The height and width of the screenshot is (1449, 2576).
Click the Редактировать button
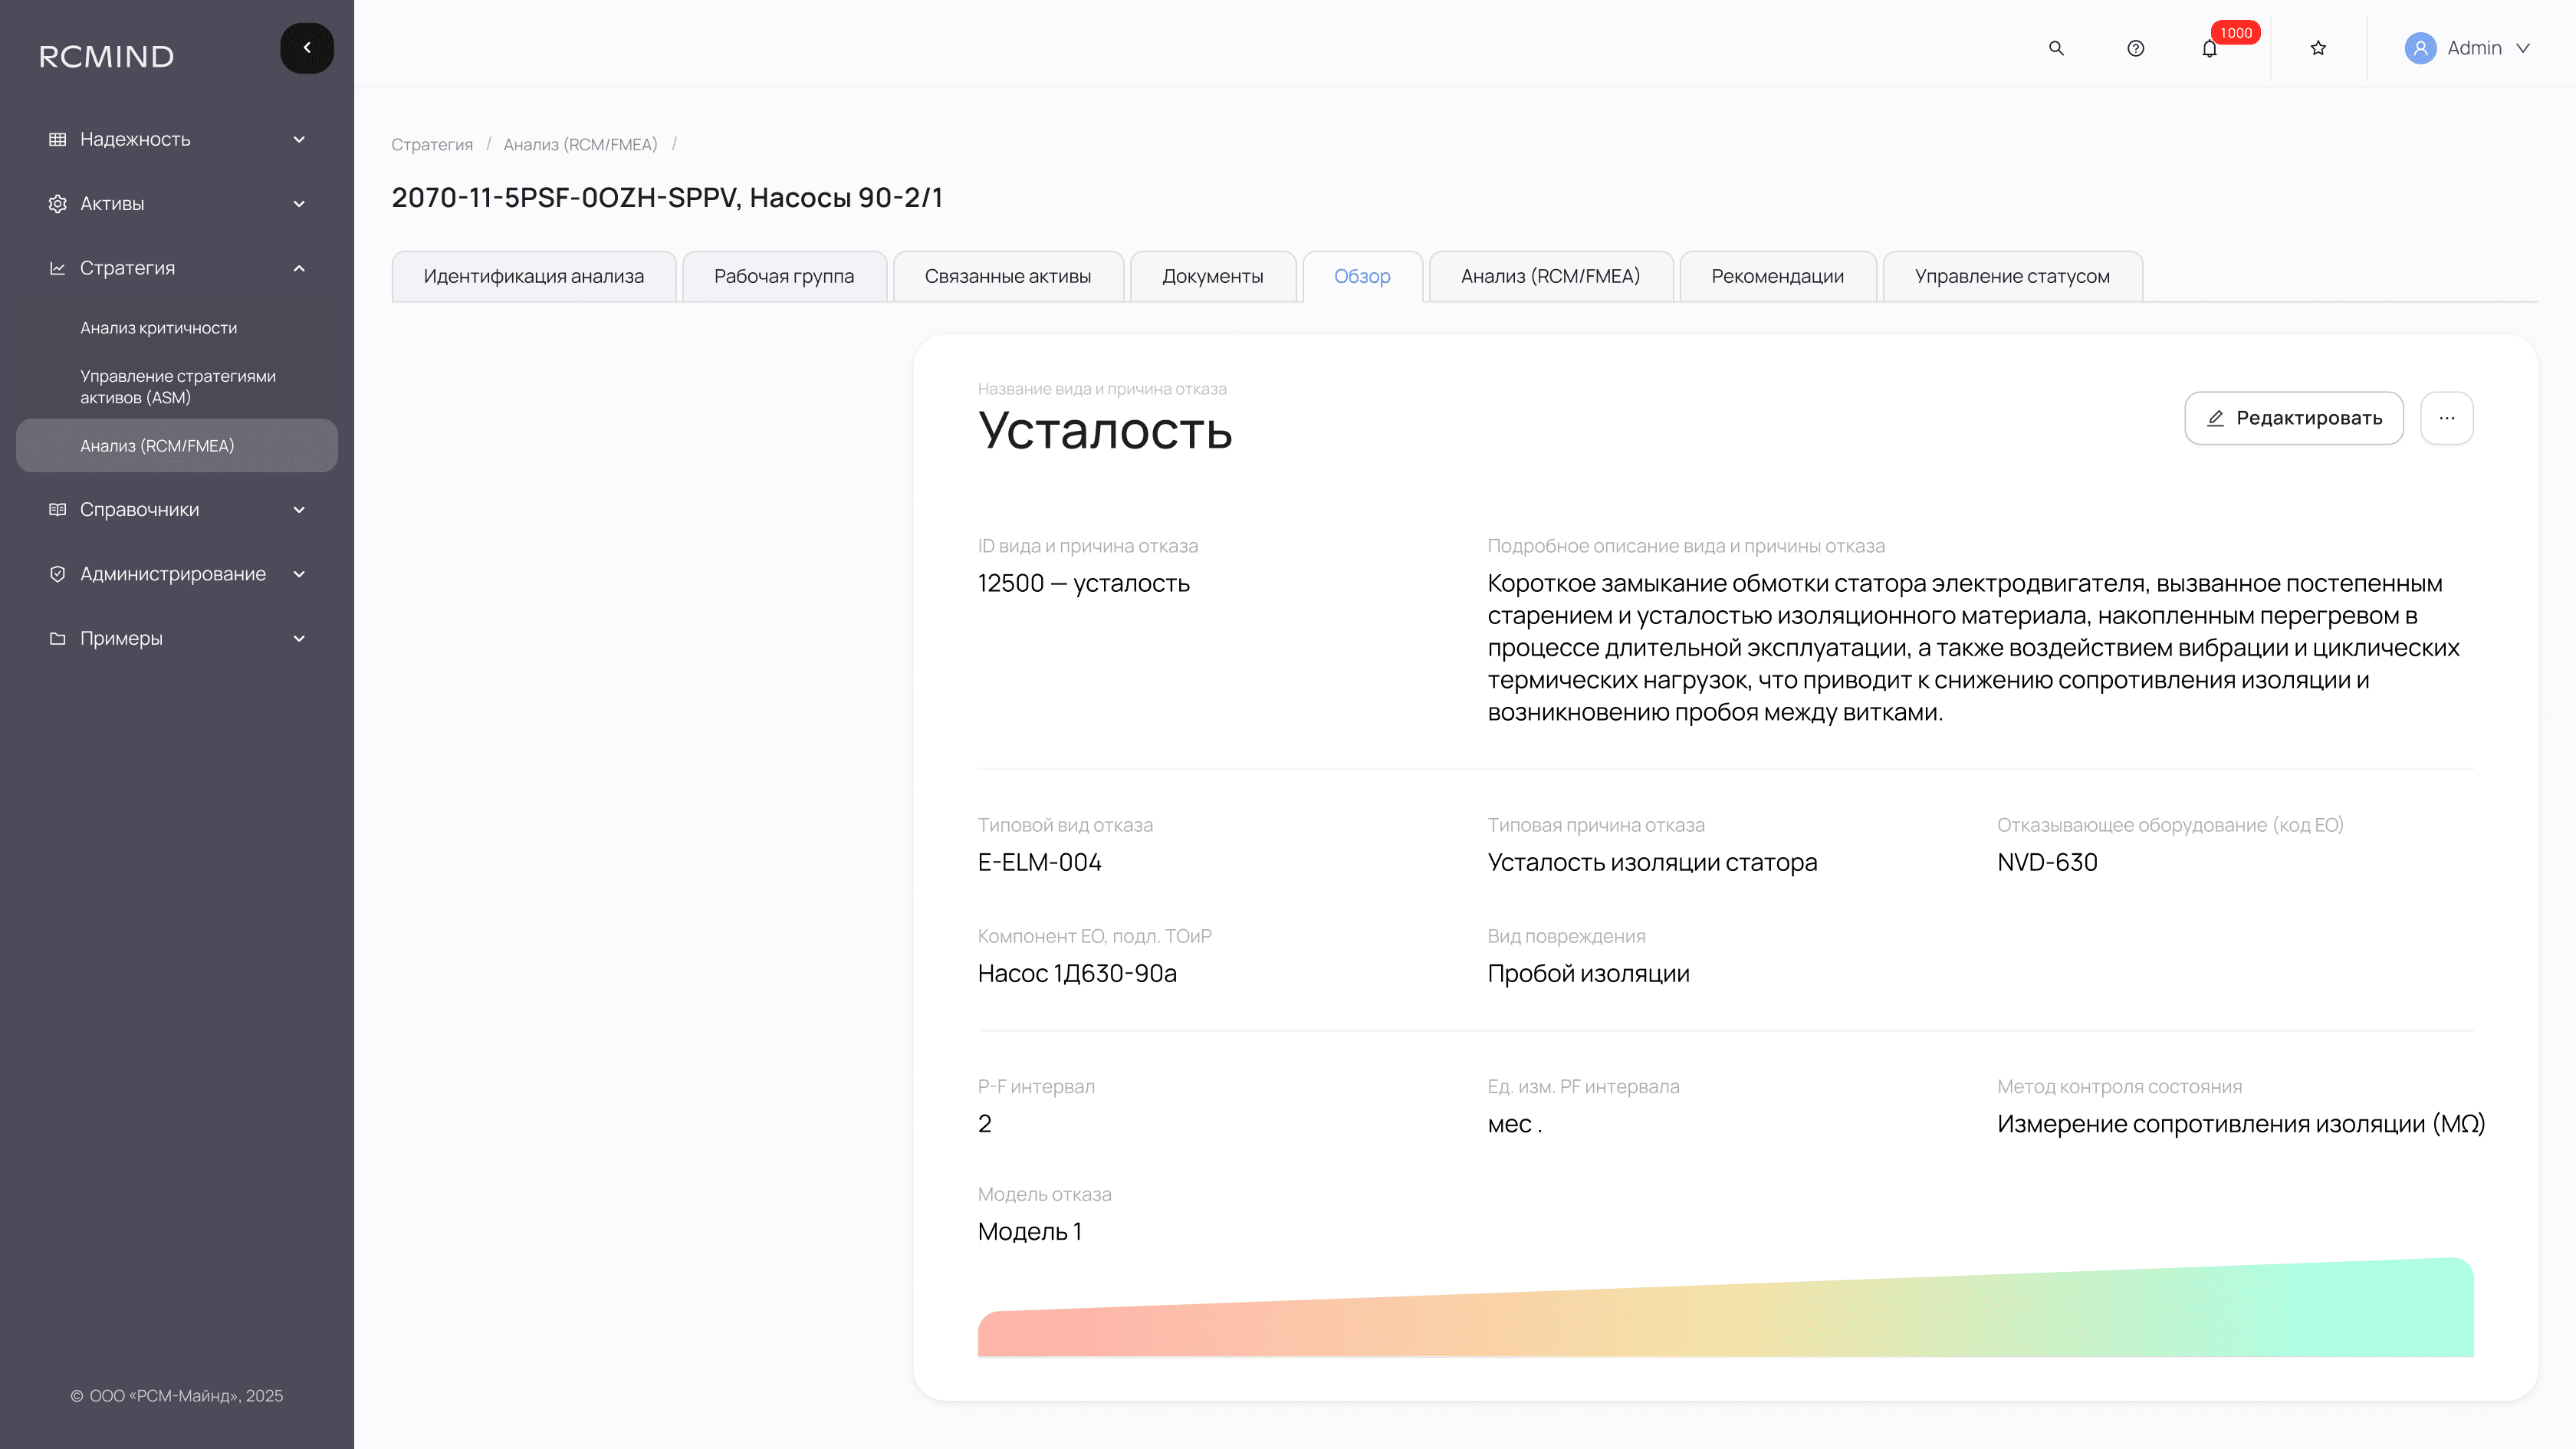[x=2293, y=418]
